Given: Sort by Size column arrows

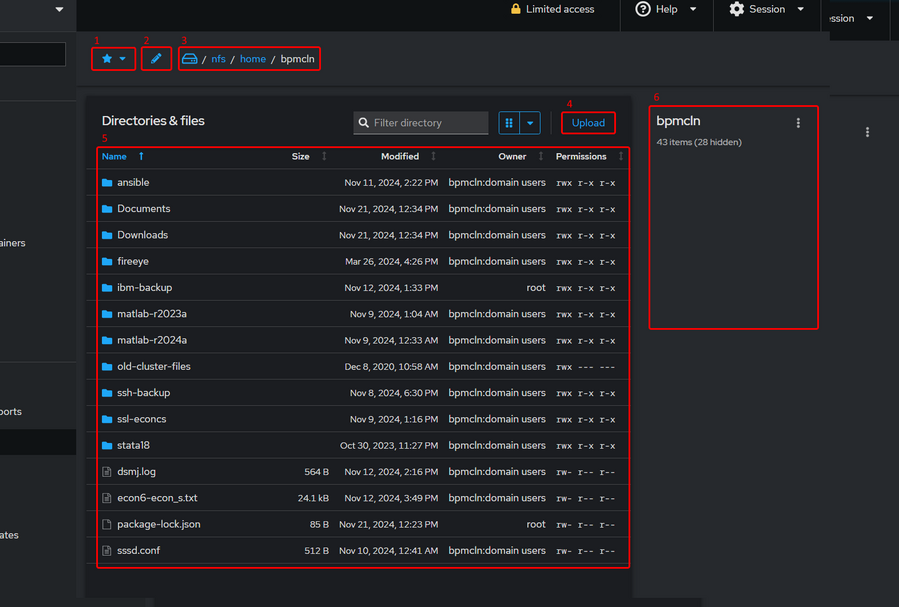Looking at the screenshot, I should click(x=324, y=156).
